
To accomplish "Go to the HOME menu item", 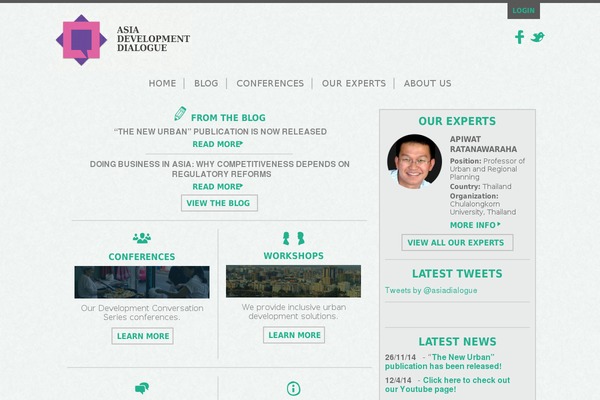I will click(x=162, y=83).
